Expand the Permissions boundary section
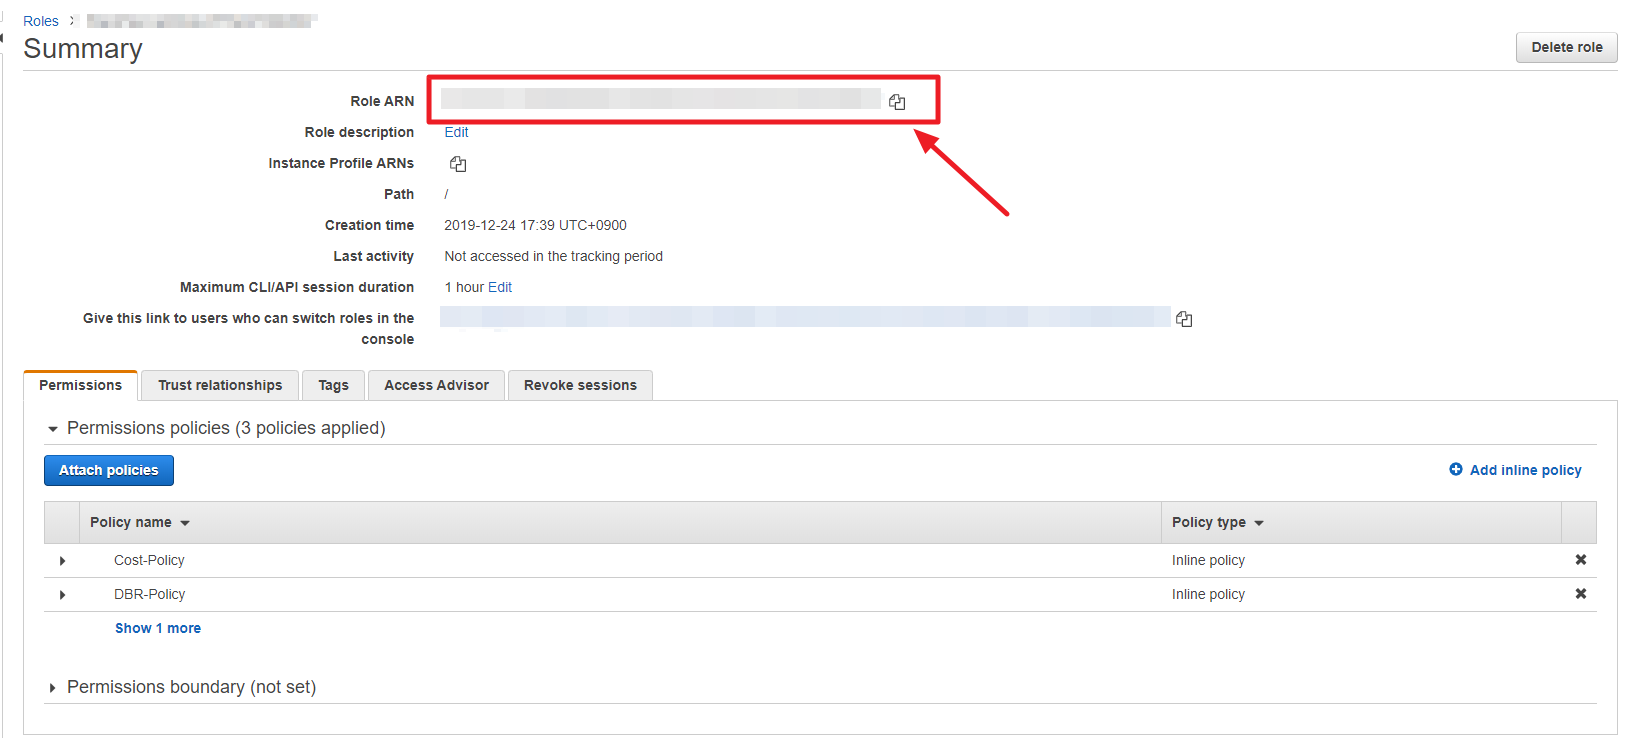Viewport: 1628px width, 738px height. click(x=53, y=688)
